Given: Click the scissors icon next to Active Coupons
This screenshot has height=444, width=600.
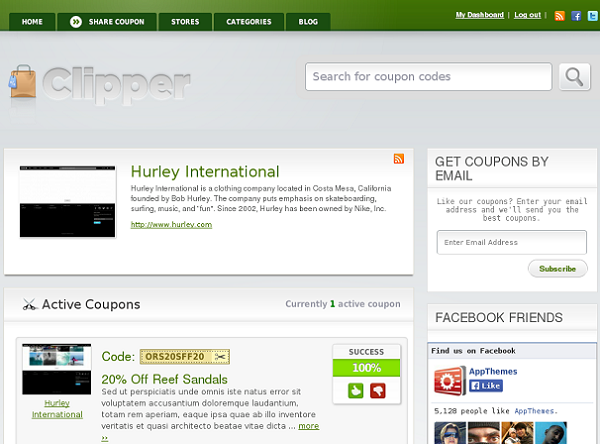Looking at the screenshot, I should [29, 304].
